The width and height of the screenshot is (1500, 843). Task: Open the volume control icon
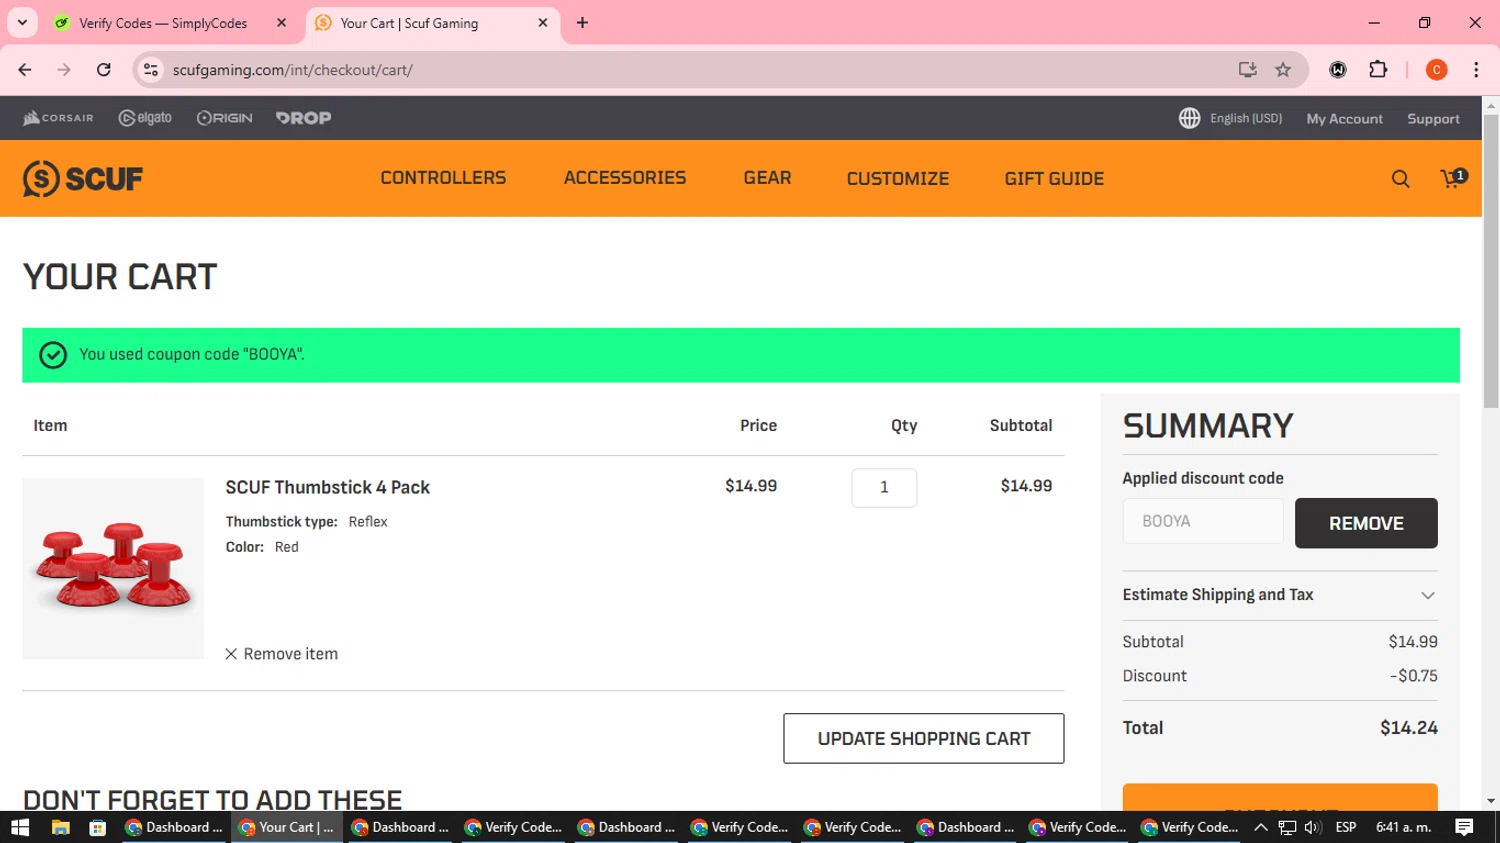point(1313,827)
